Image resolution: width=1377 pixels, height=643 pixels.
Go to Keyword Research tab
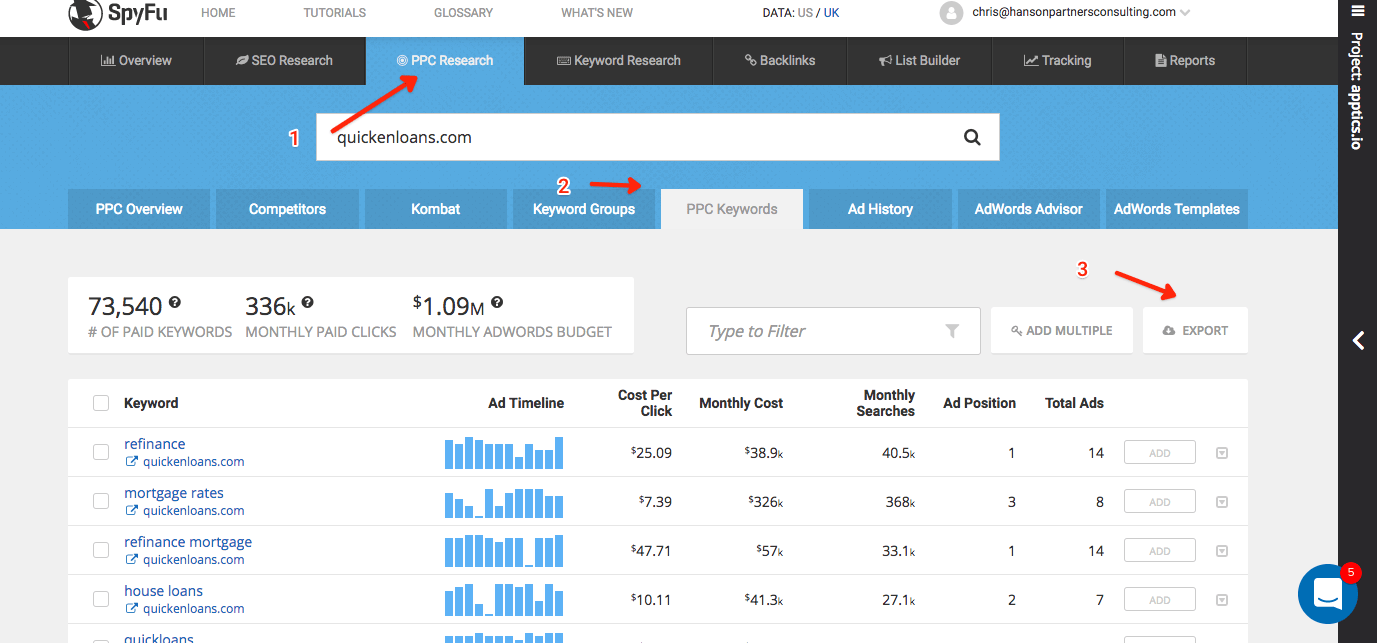[619, 61]
